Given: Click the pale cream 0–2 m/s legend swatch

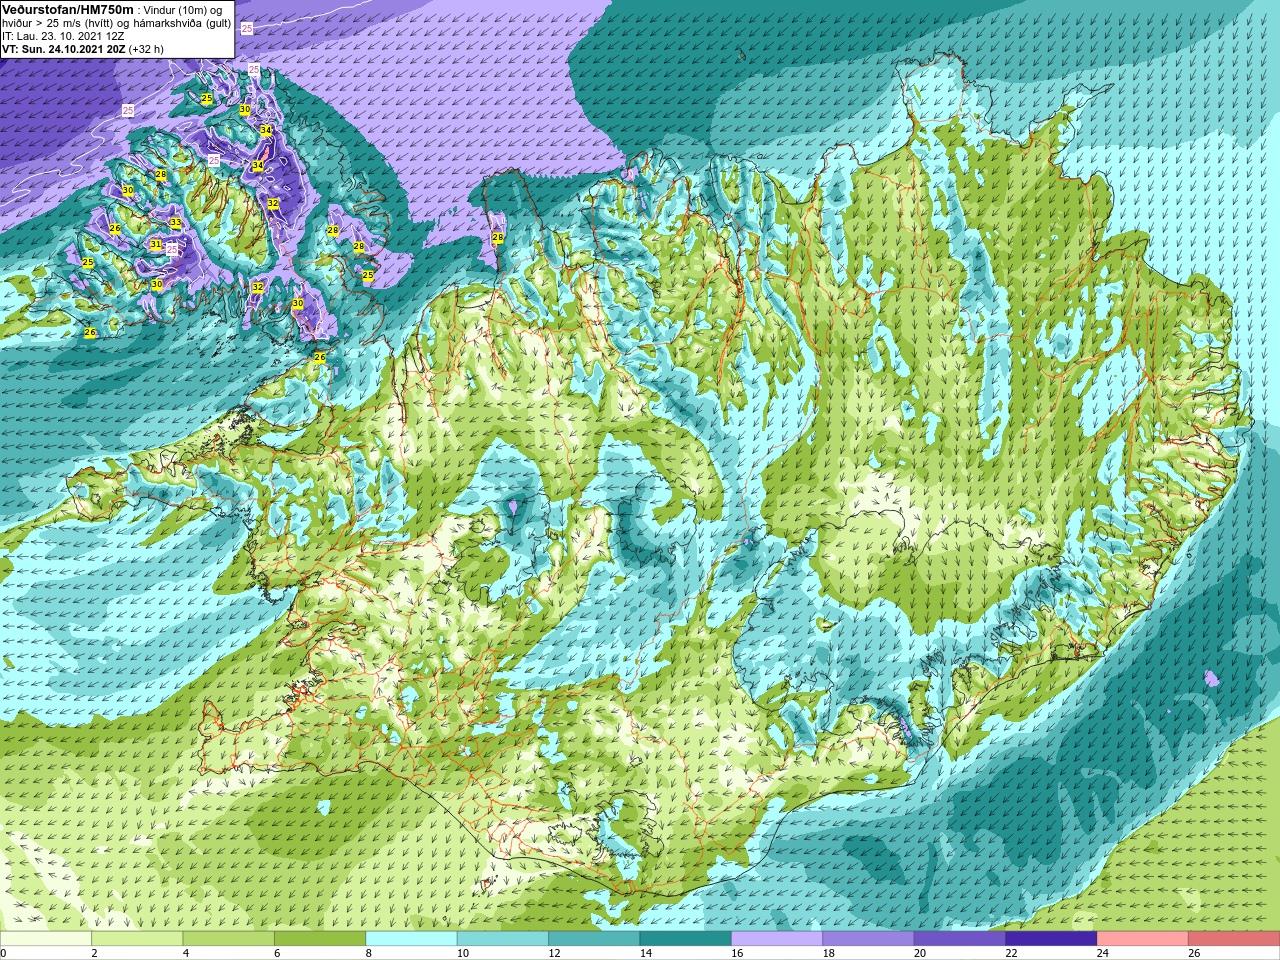Looking at the screenshot, I should [x=46, y=940].
